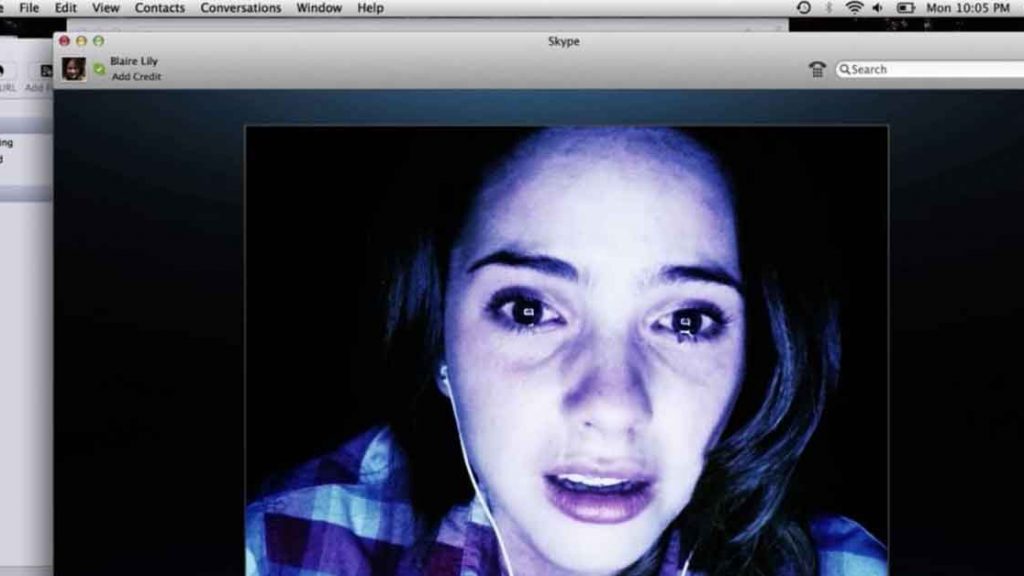Open the Conversations menu
The height and width of the screenshot is (576, 1024).
tap(240, 8)
